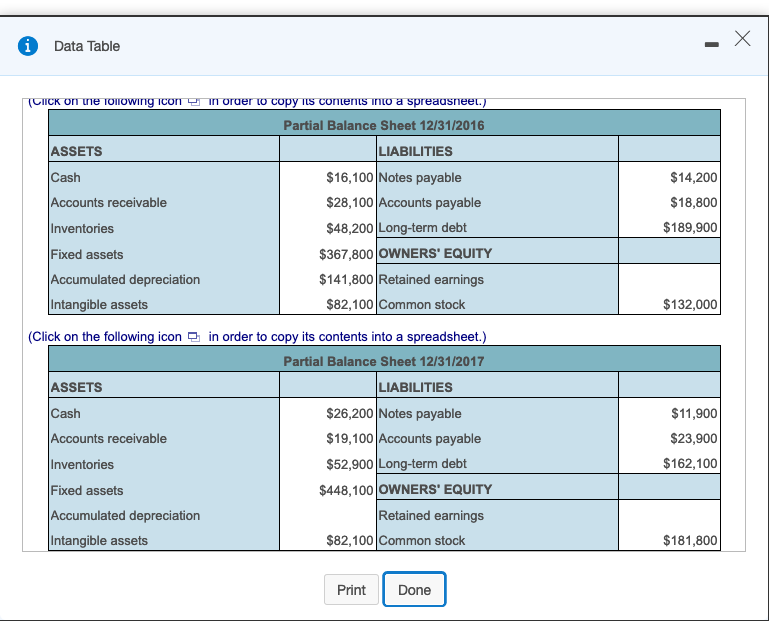Click the 2017 Notes payable value $11,900
769x621 pixels.
(x=694, y=414)
